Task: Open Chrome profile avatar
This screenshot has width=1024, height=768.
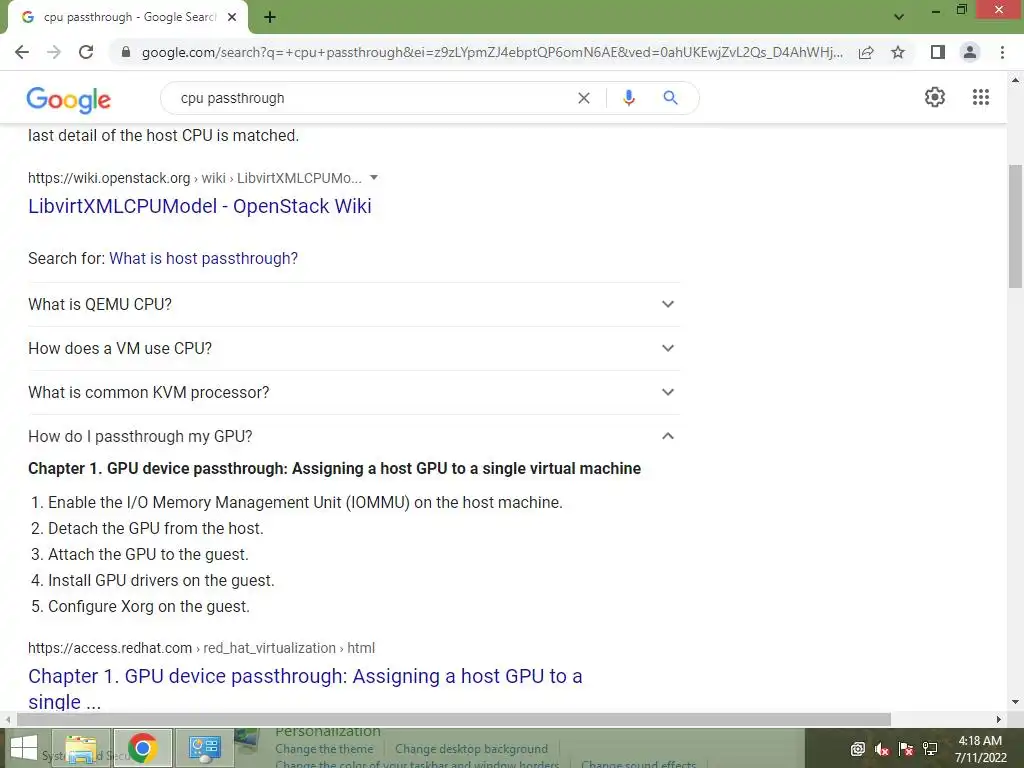Action: pos(970,52)
